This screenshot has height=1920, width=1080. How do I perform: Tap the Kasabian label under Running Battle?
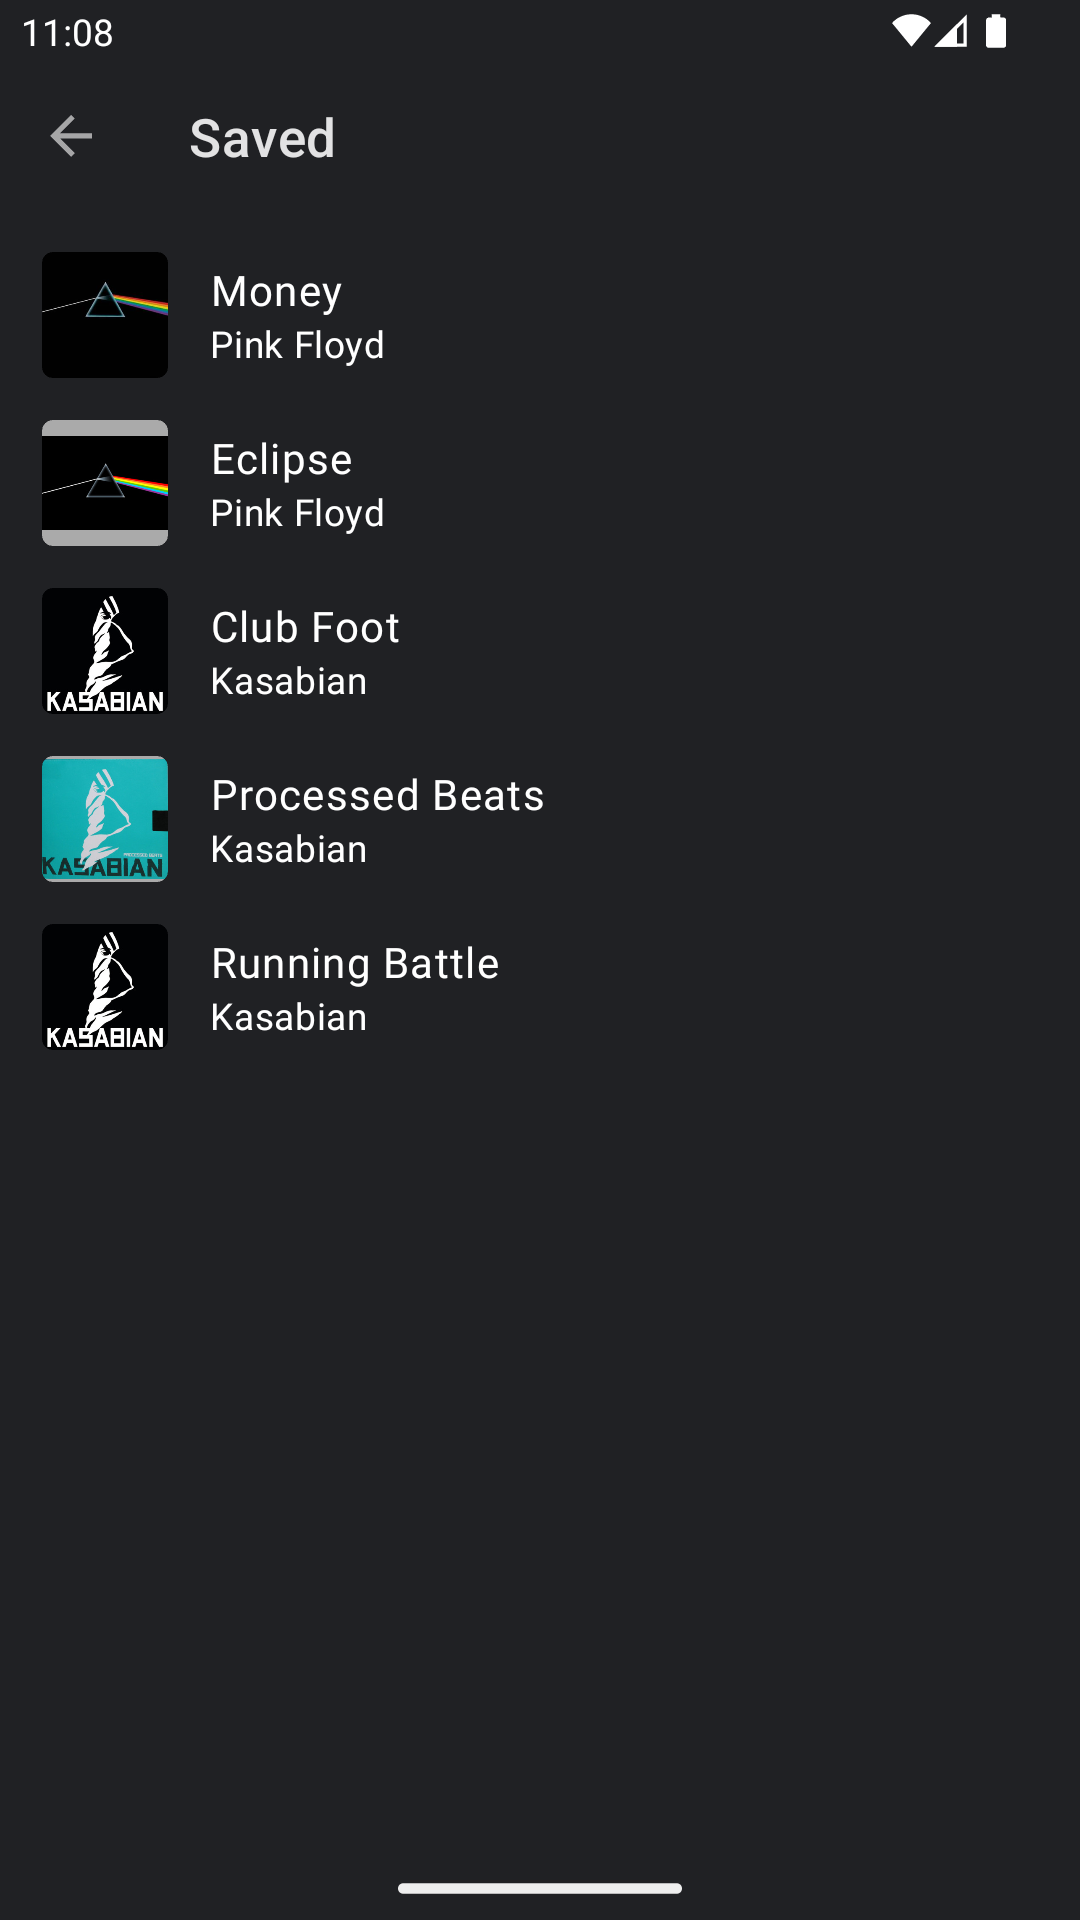289,1018
